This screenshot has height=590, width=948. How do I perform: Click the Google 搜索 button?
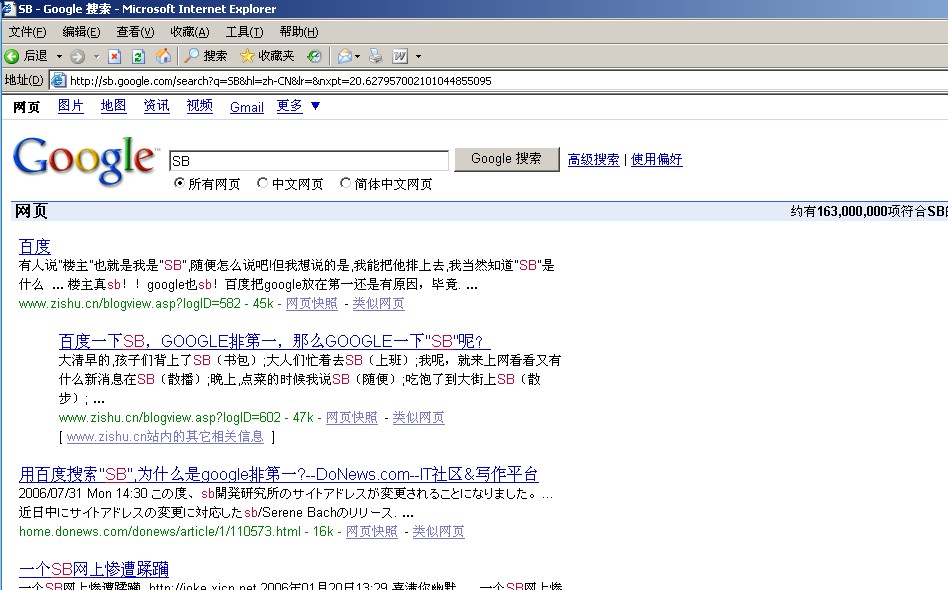point(506,159)
